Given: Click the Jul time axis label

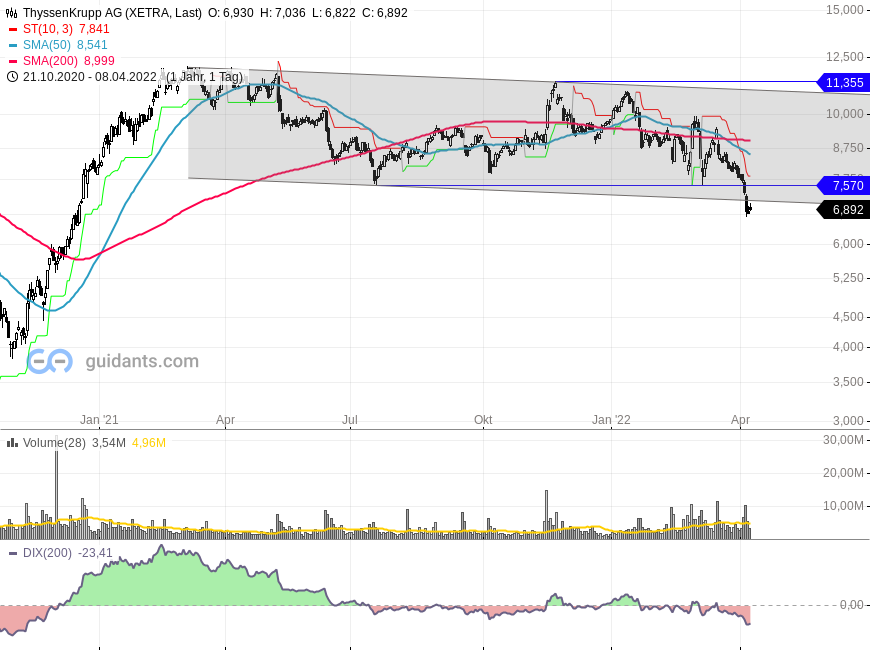Looking at the screenshot, I should (350, 420).
